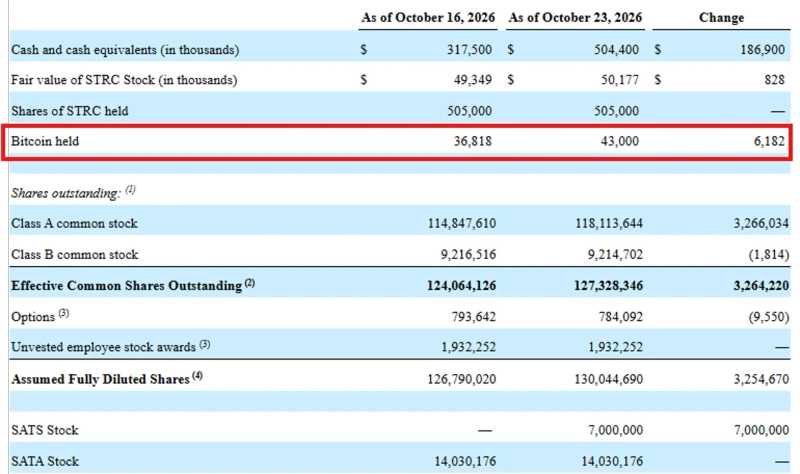800x474 pixels.
Task: Click the Class A value 114,847,610
Action: [462, 223]
